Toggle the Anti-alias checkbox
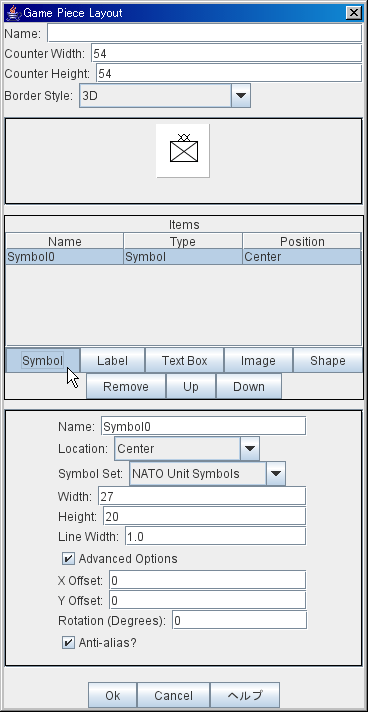The image size is (368, 712). [68, 643]
